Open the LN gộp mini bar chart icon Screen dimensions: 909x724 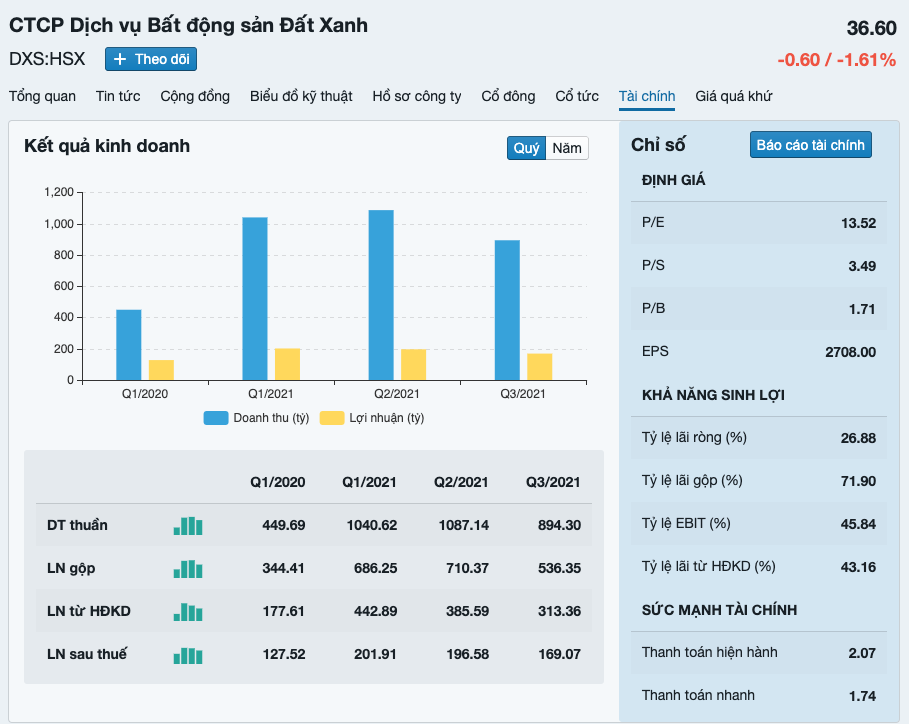pos(188,569)
